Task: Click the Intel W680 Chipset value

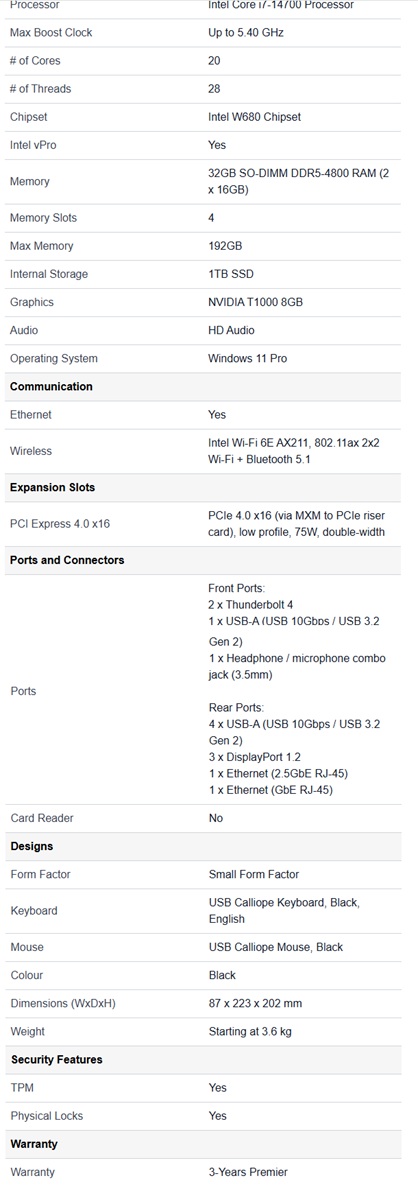Action: click(x=254, y=117)
